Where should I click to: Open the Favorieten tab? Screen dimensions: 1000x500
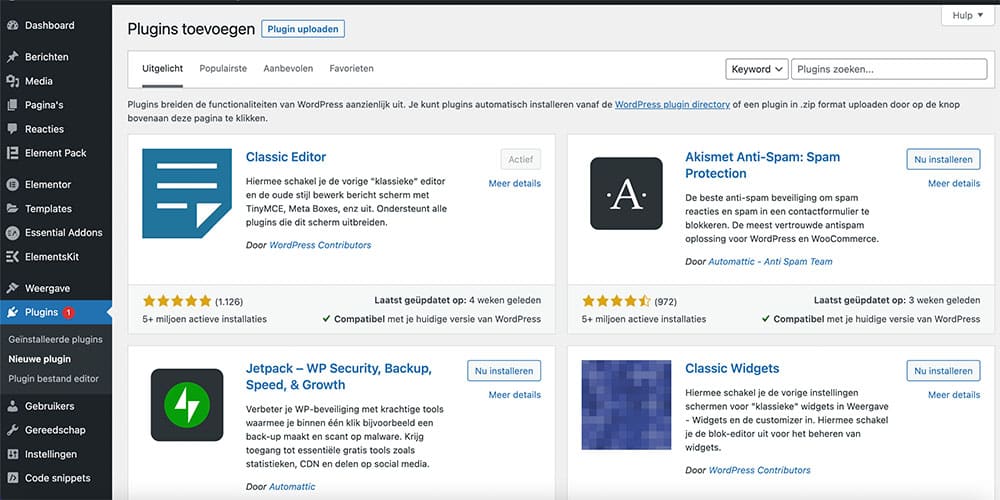(x=351, y=69)
